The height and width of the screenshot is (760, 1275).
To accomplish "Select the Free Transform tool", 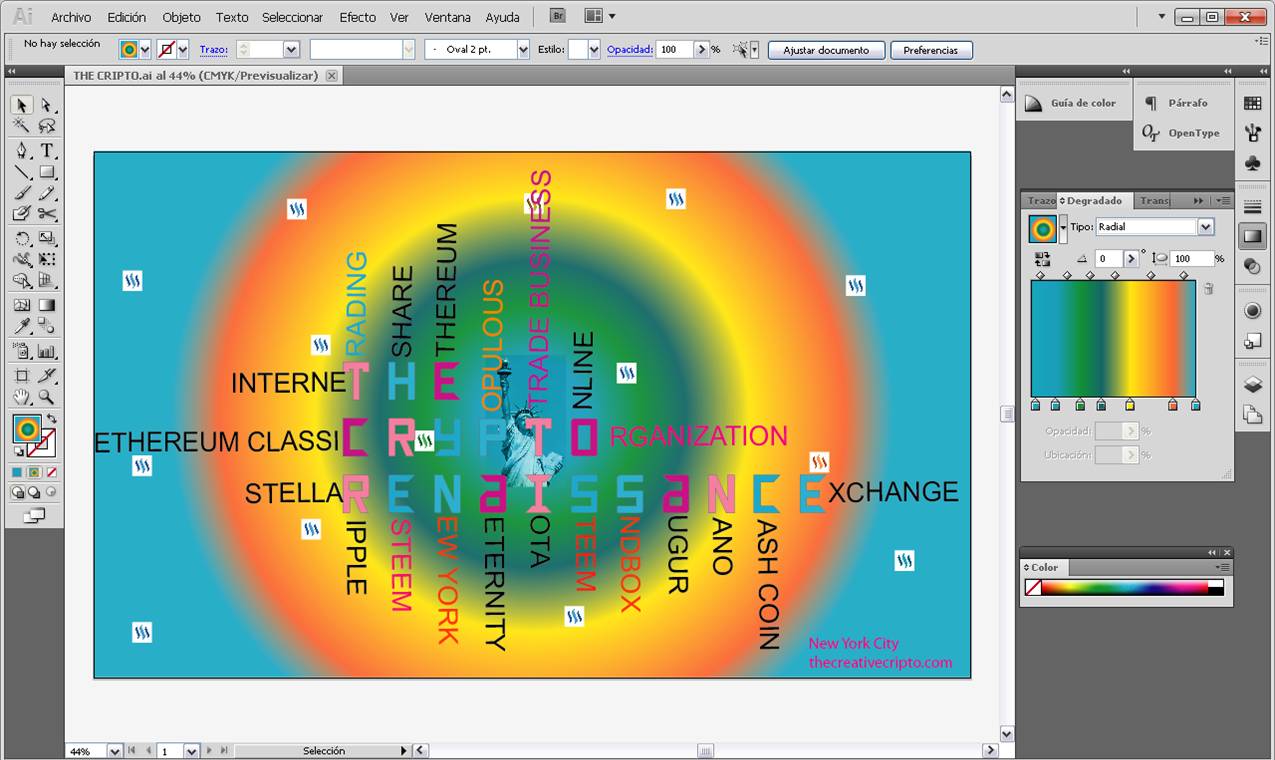I will (x=46, y=260).
